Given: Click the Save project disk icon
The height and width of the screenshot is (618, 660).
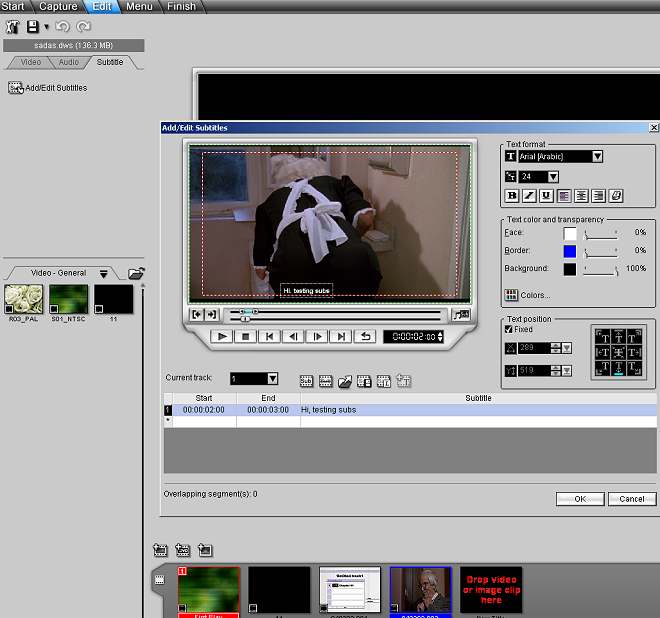Looking at the screenshot, I should point(32,27).
